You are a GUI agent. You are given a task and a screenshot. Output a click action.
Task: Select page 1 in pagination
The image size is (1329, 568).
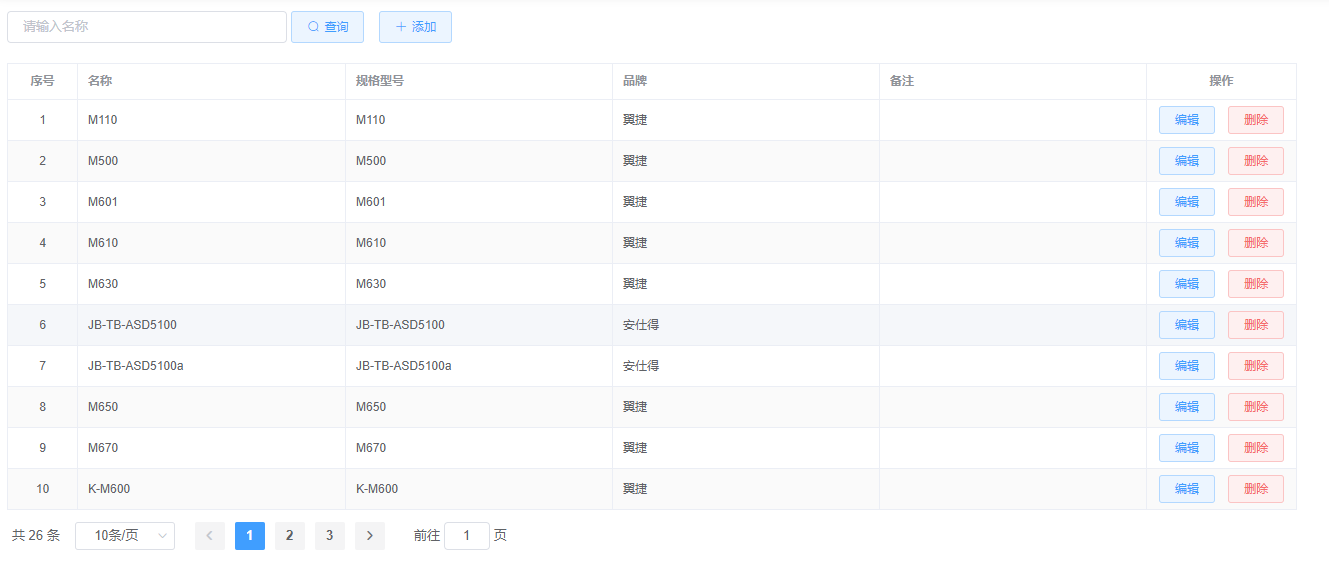tap(250, 536)
